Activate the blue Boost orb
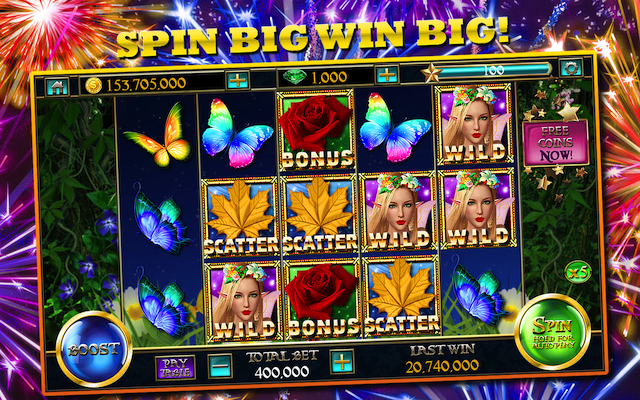This screenshot has height=400, width=640. tap(94, 349)
